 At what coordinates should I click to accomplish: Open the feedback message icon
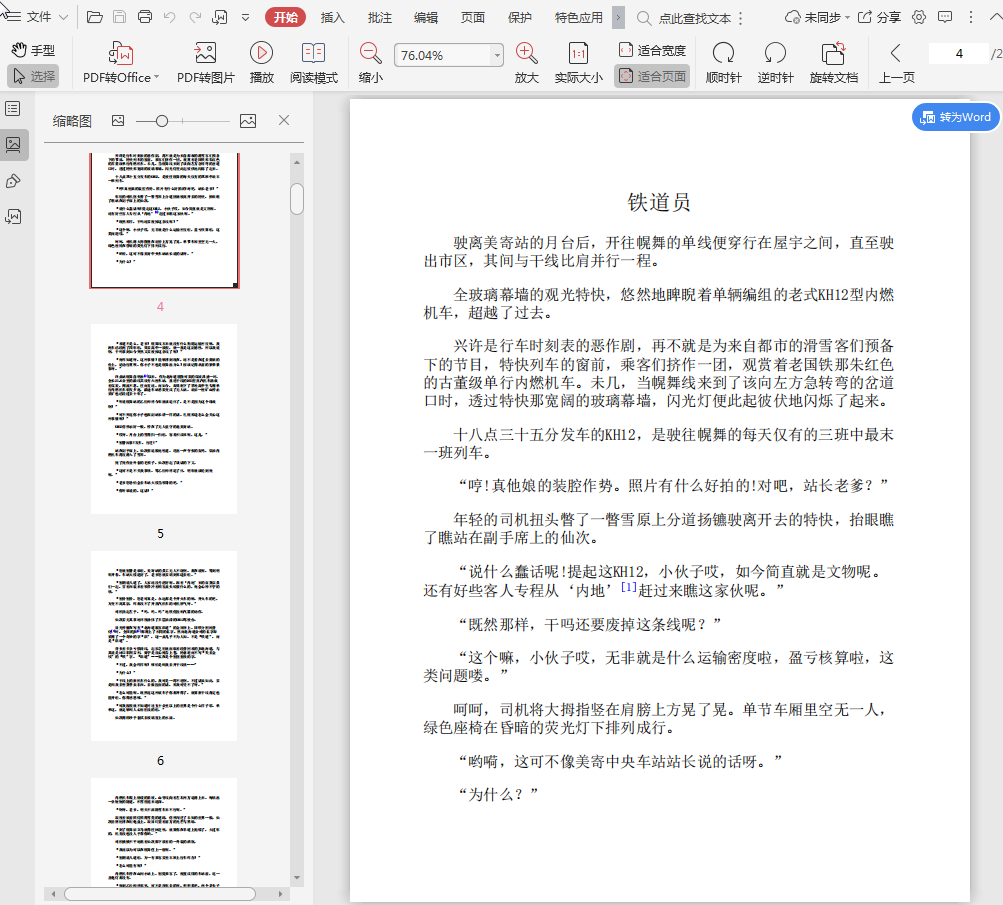(945, 17)
